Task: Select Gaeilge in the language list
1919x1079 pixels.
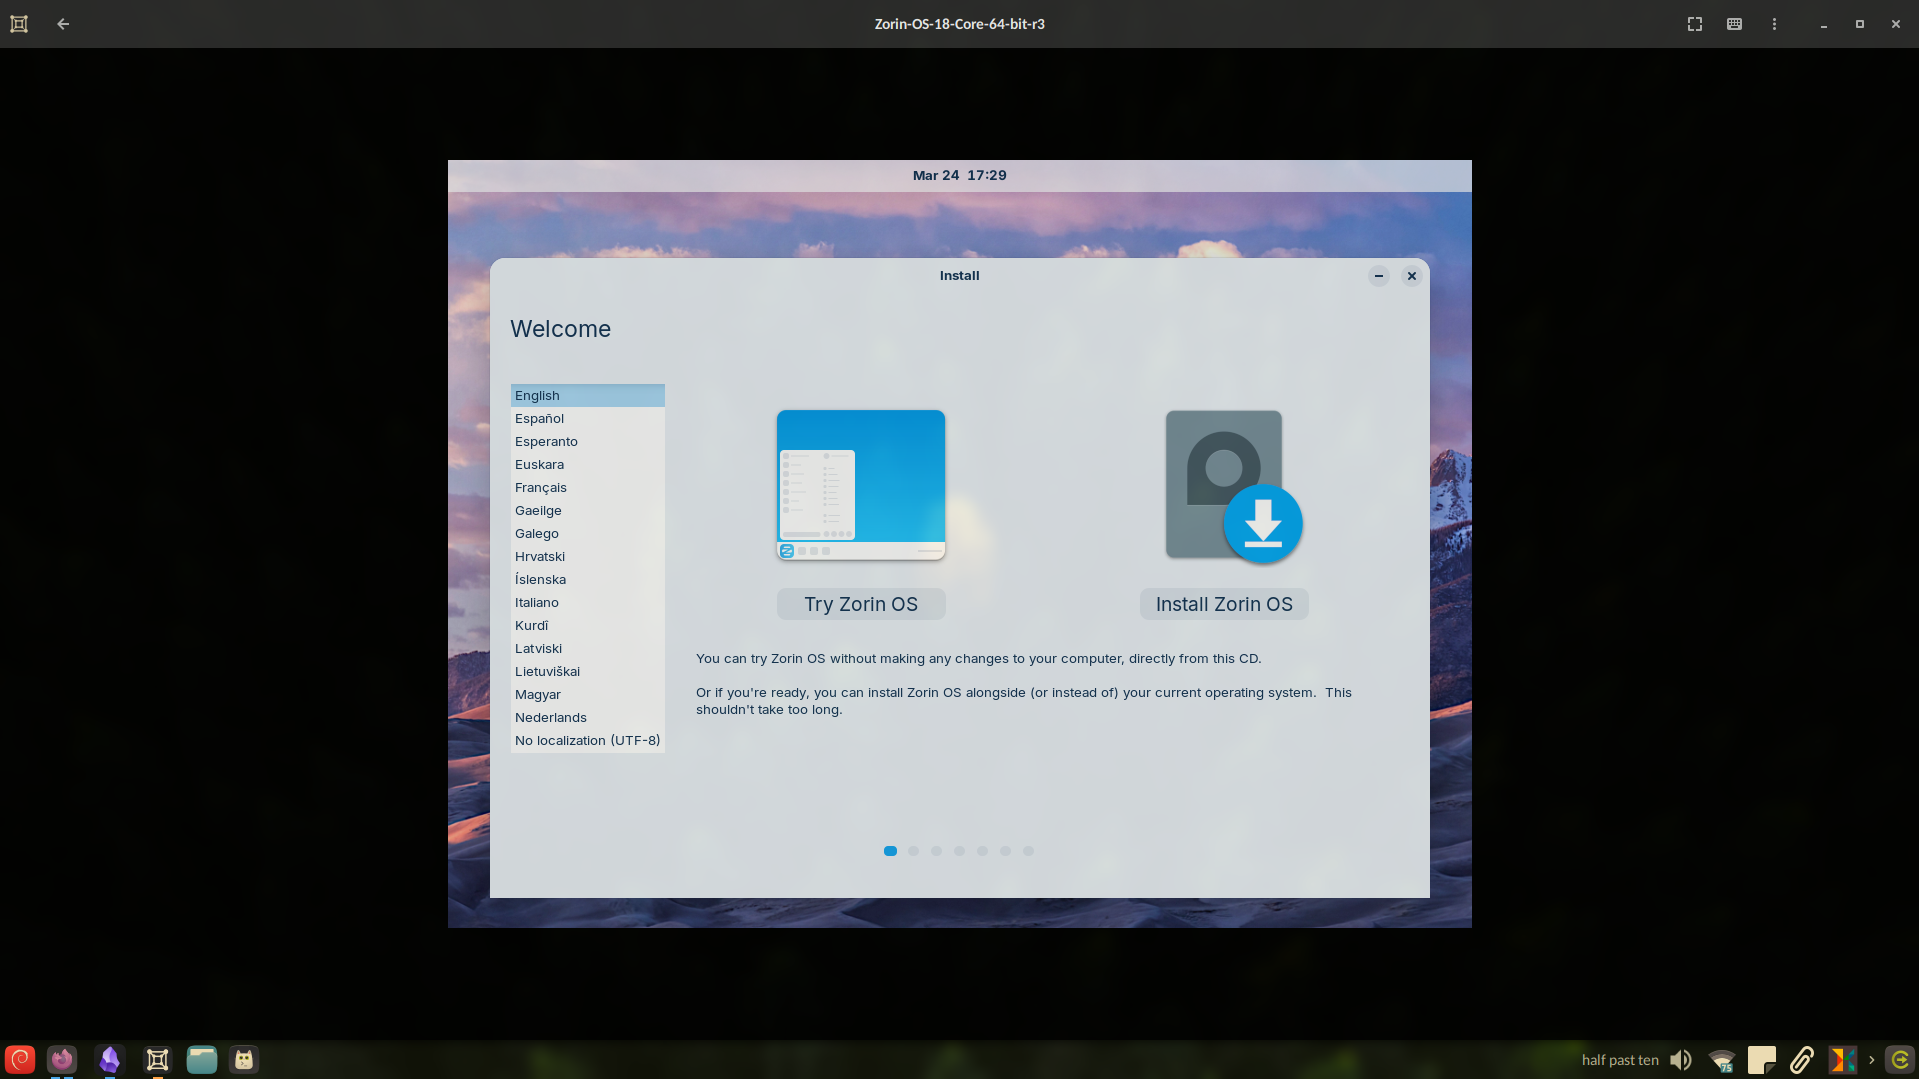Action: (x=588, y=511)
